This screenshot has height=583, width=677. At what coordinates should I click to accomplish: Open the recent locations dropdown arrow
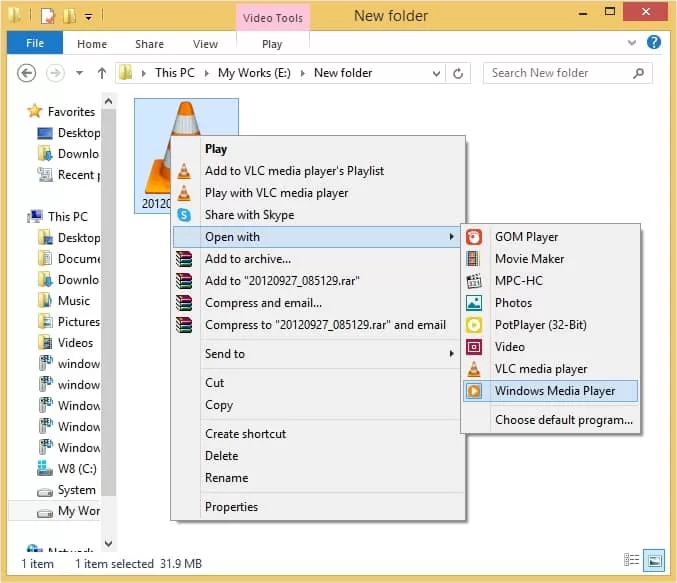click(79, 73)
